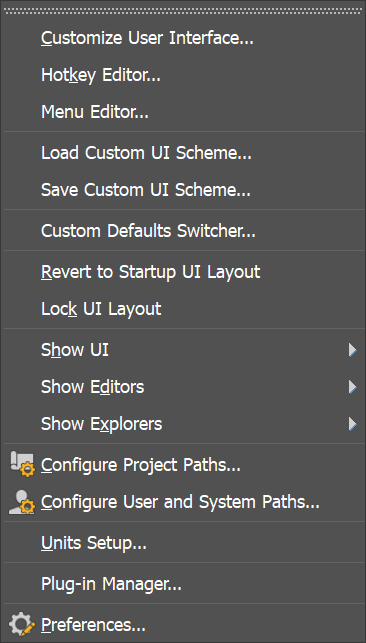Open the Units Setup dialog
This screenshot has width=366, height=643.
click(183, 543)
